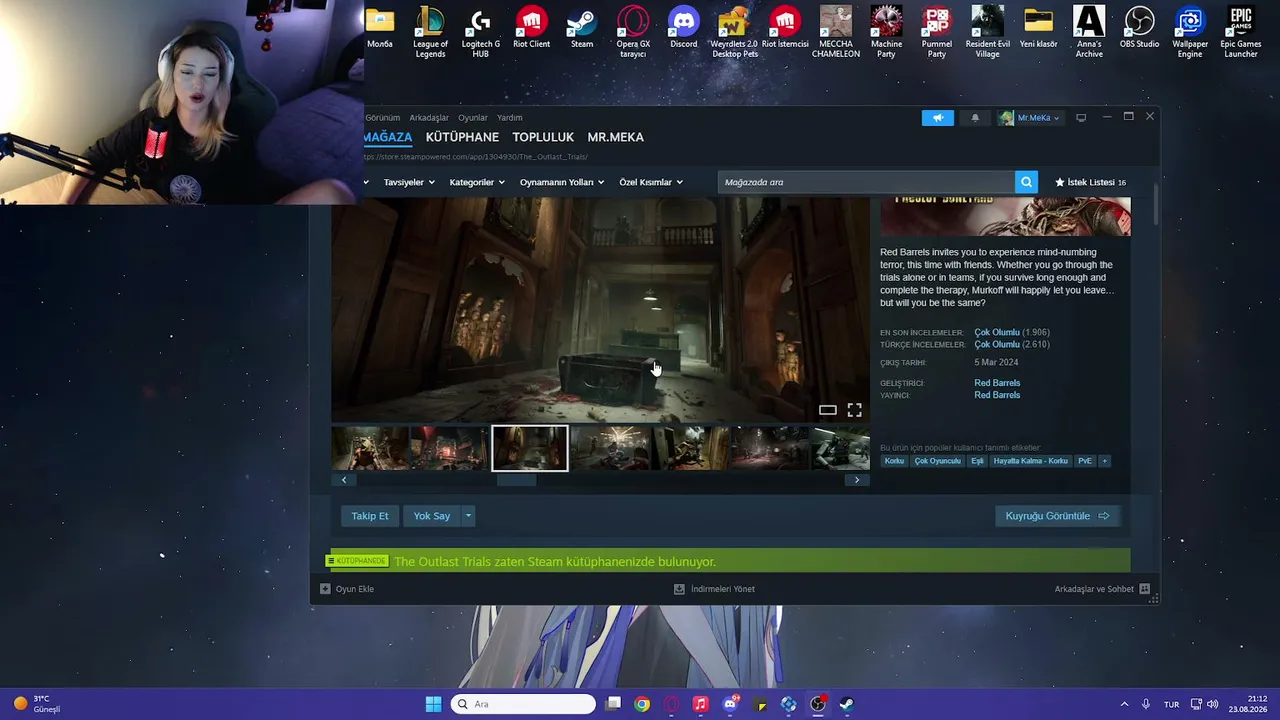1280x720 pixels.
Task: Click the Yok Say button
Action: pyautogui.click(x=432, y=516)
